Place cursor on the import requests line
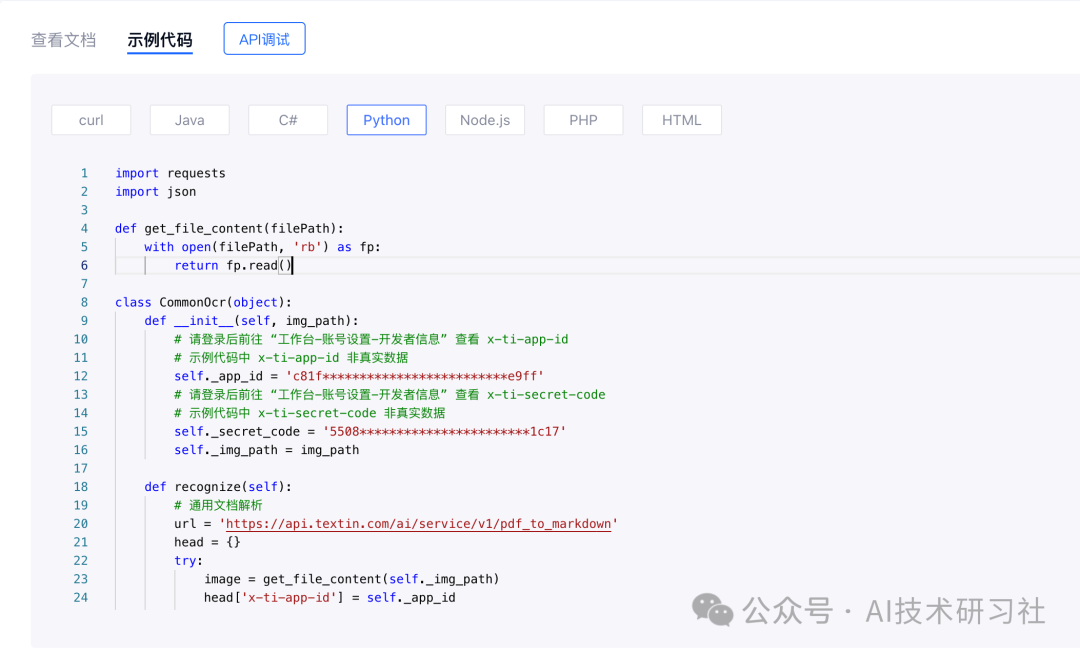 169,172
